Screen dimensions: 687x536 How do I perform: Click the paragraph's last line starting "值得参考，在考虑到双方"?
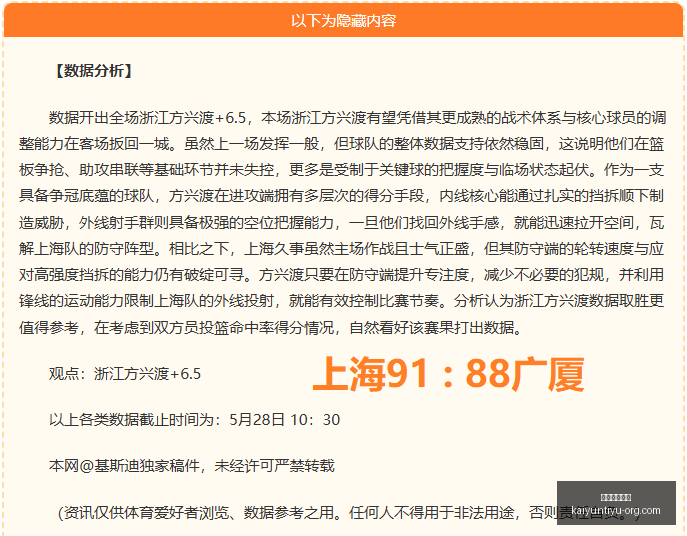[x=272, y=327]
